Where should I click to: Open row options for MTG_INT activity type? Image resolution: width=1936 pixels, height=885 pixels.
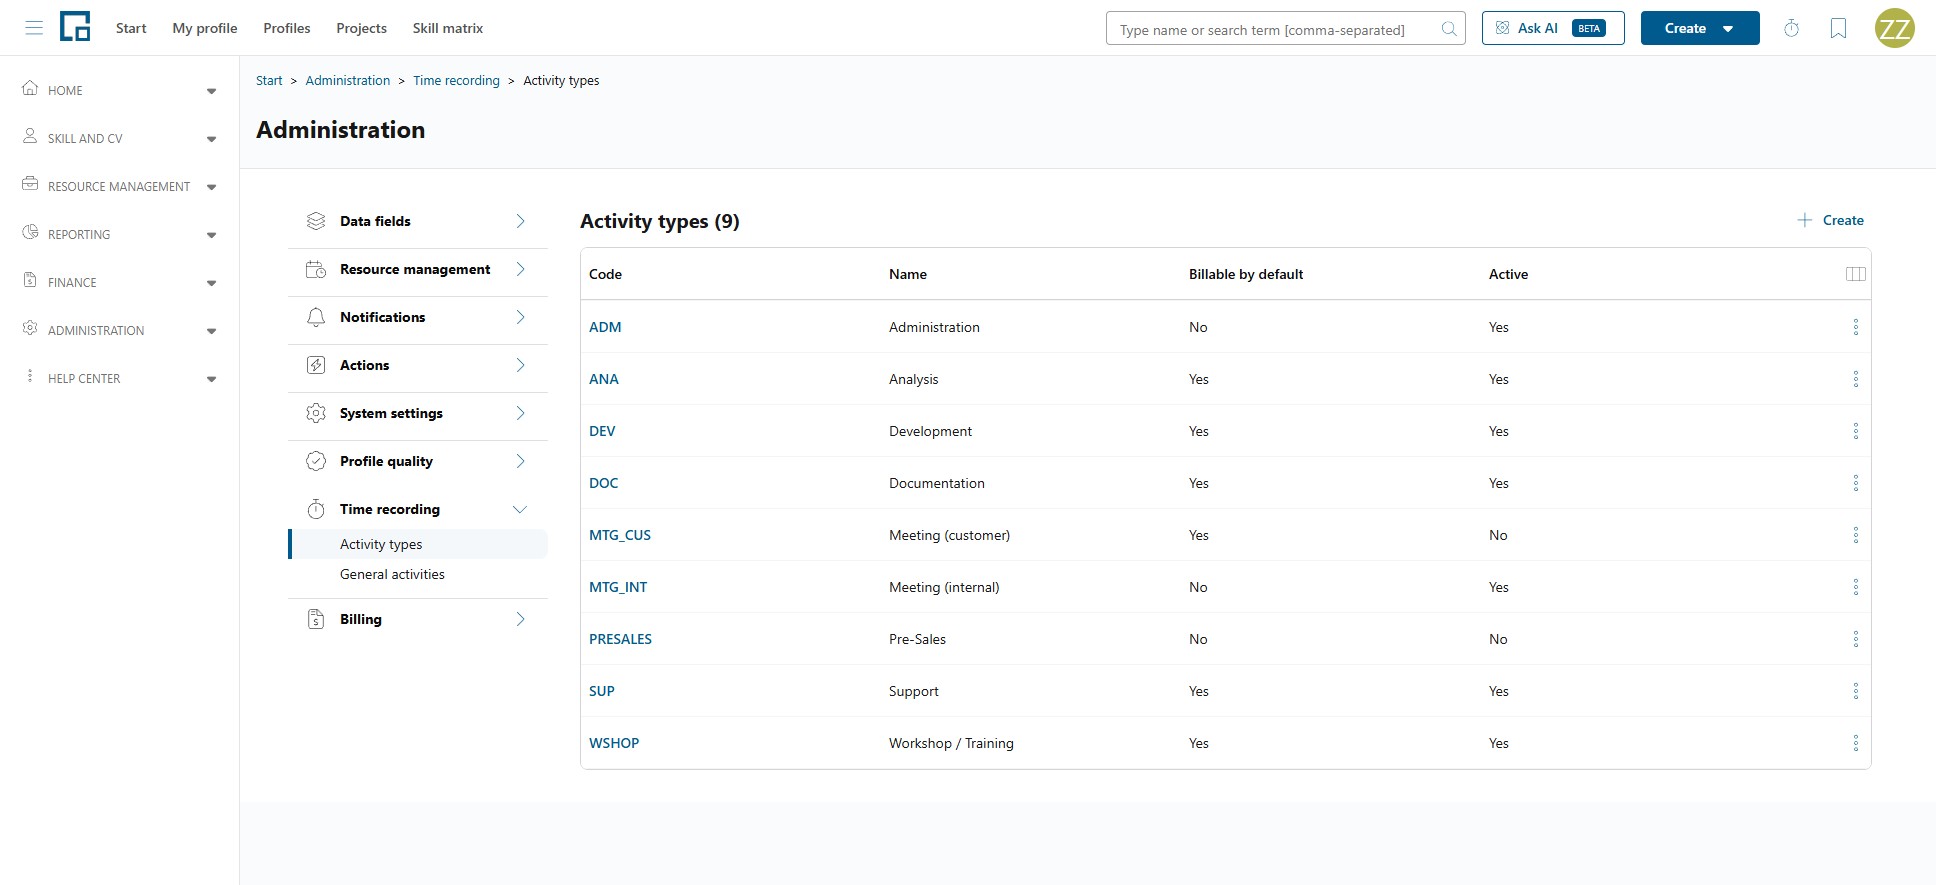point(1855,587)
